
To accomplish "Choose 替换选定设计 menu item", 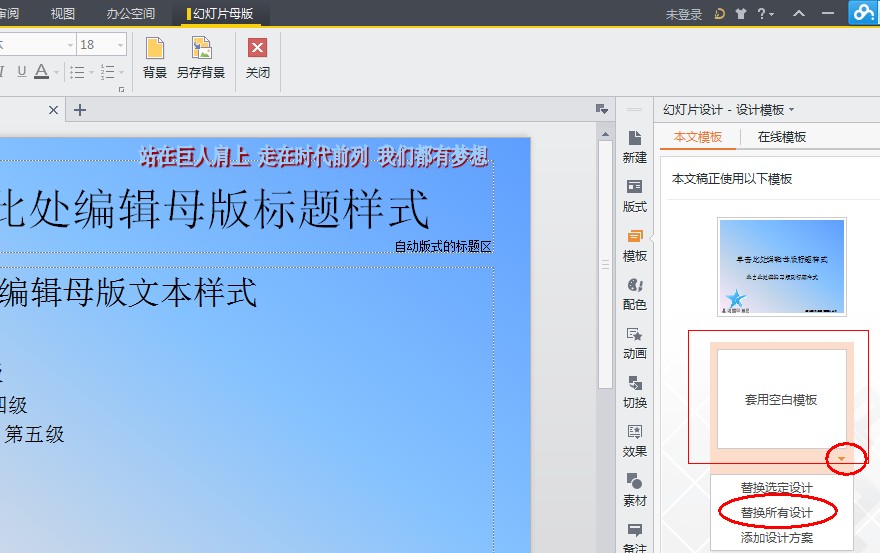I will point(776,487).
